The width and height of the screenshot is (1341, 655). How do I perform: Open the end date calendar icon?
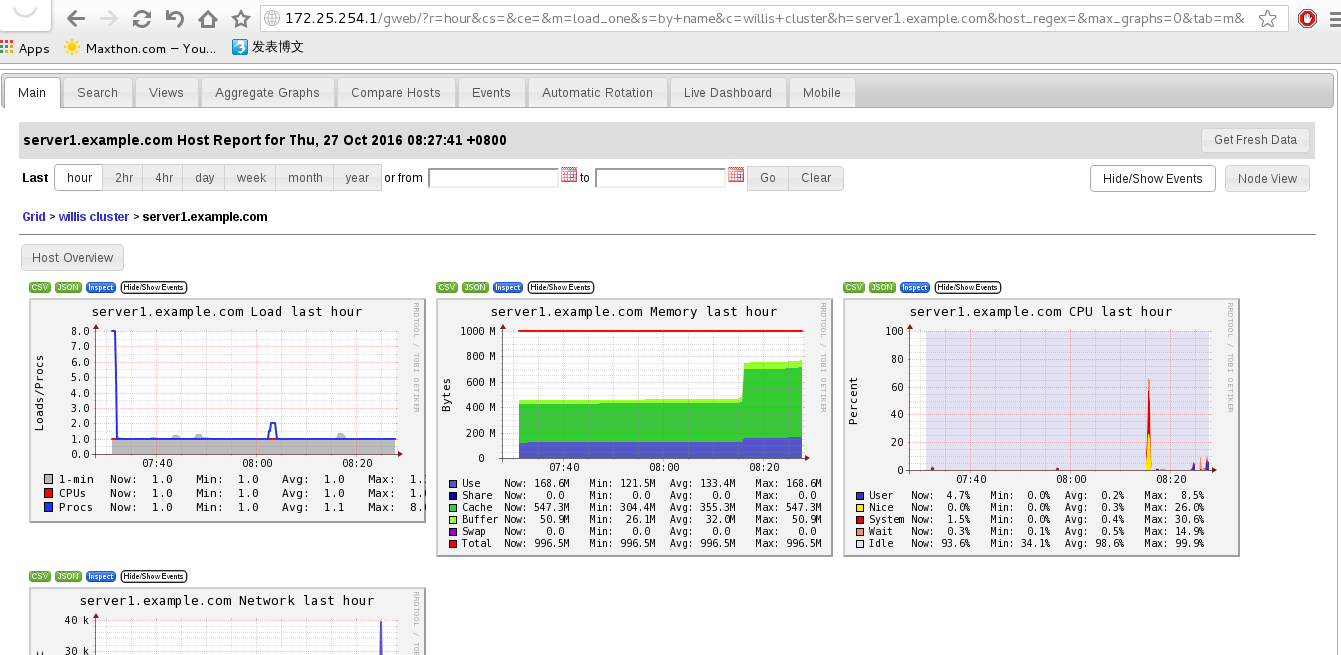click(735, 175)
